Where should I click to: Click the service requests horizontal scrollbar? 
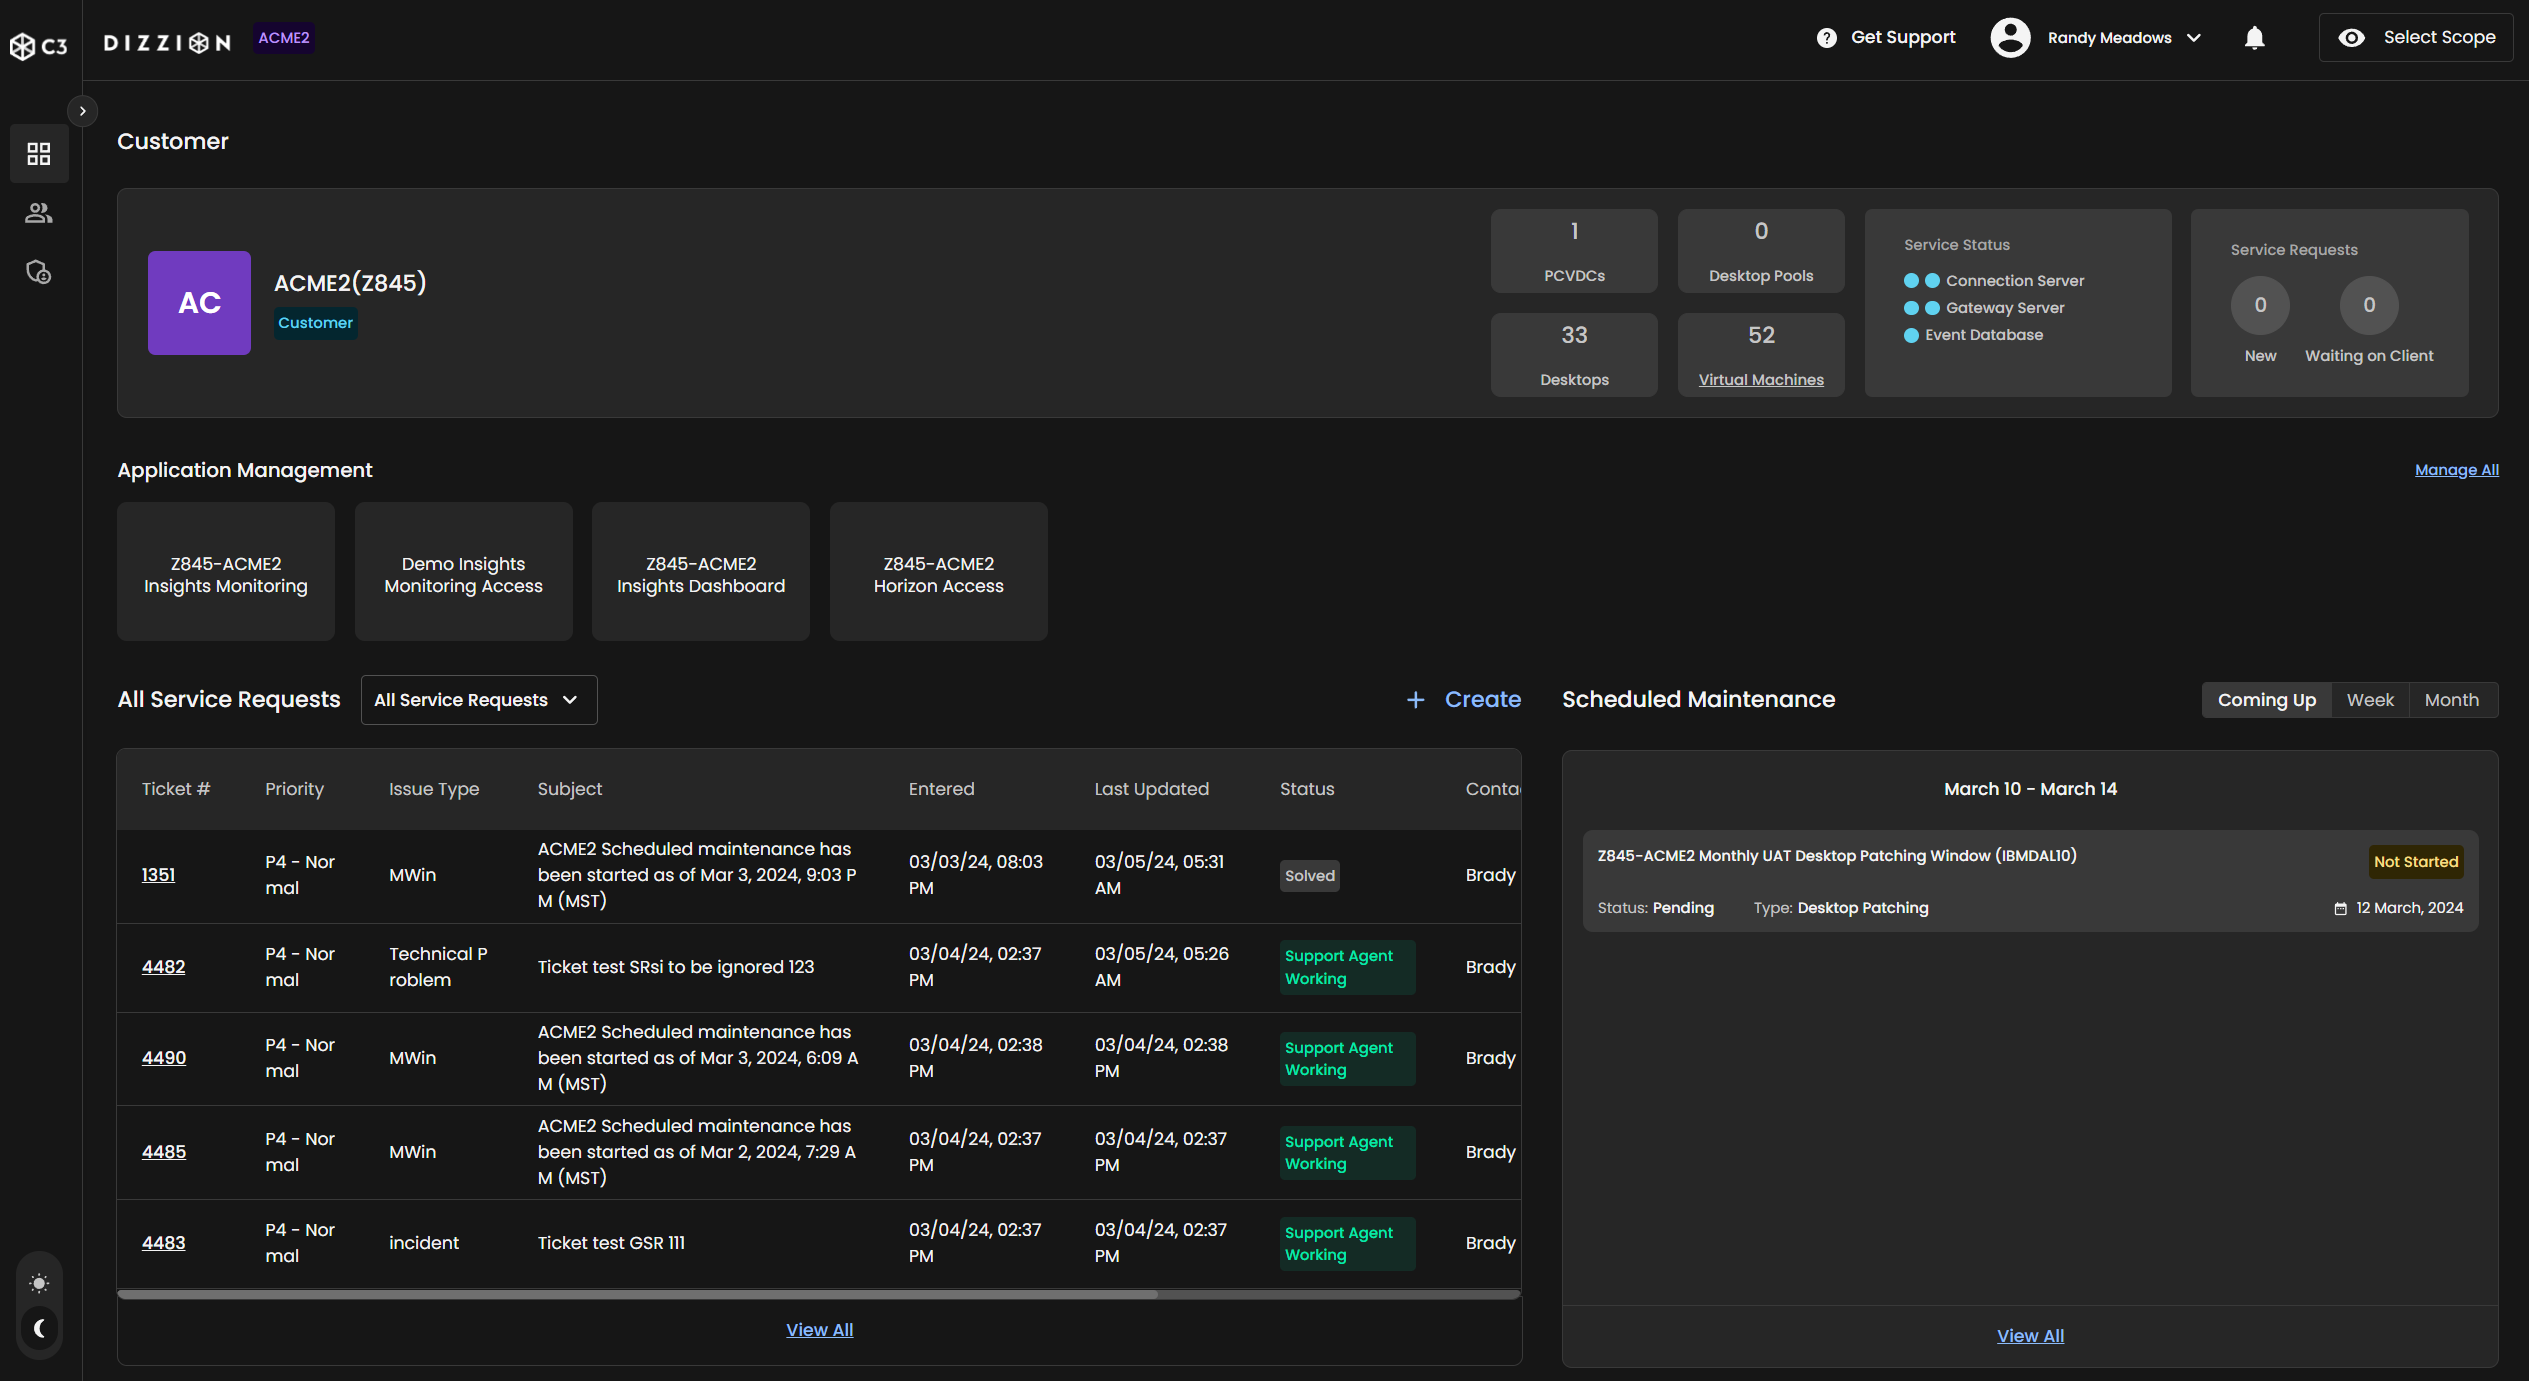(x=637, y=1294)
